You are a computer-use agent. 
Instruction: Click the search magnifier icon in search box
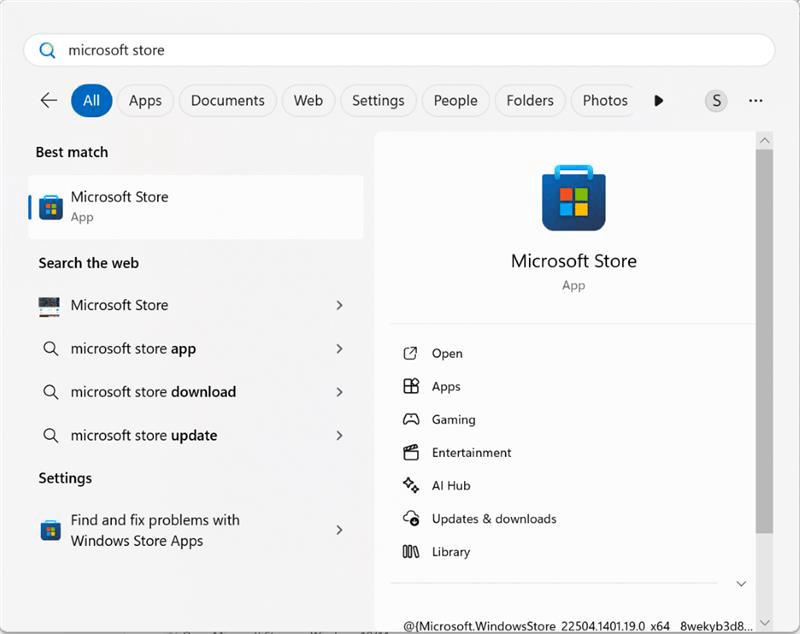pyautogui.click(x=47, y=50)
